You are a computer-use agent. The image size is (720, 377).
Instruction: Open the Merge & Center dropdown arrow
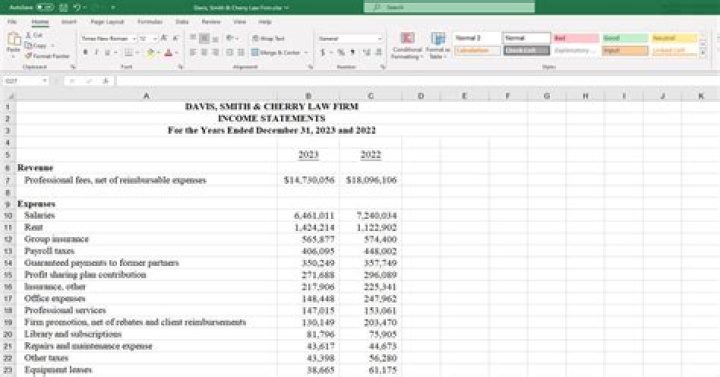(306, 52)
